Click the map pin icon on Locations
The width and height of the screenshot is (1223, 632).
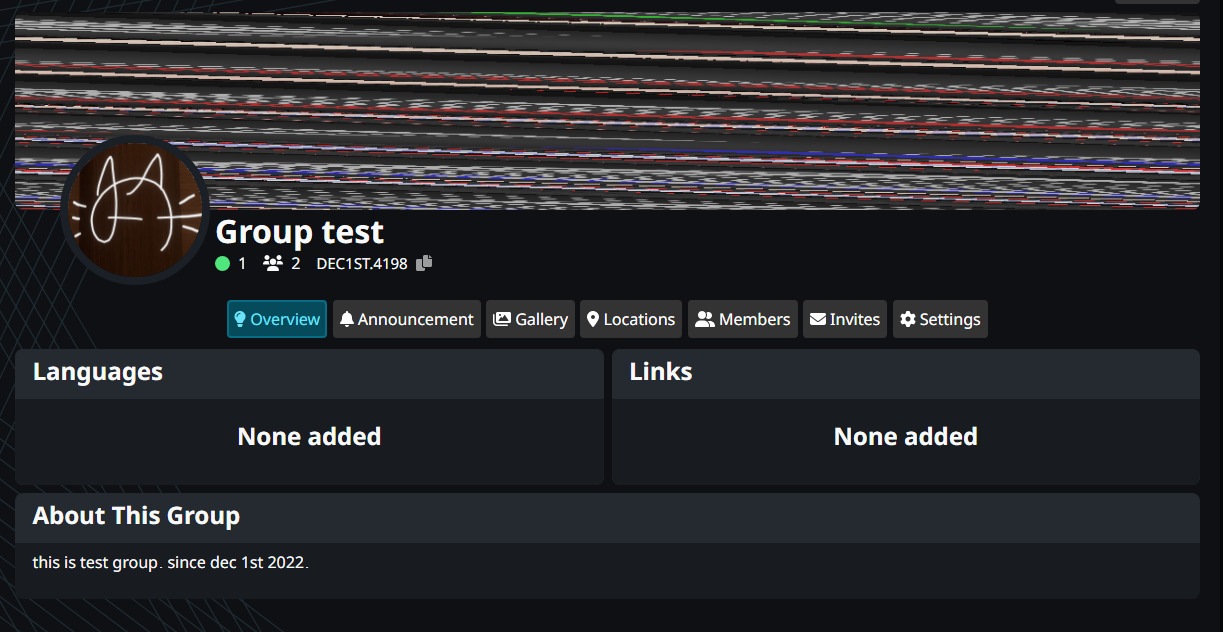(x=593, y=320)
